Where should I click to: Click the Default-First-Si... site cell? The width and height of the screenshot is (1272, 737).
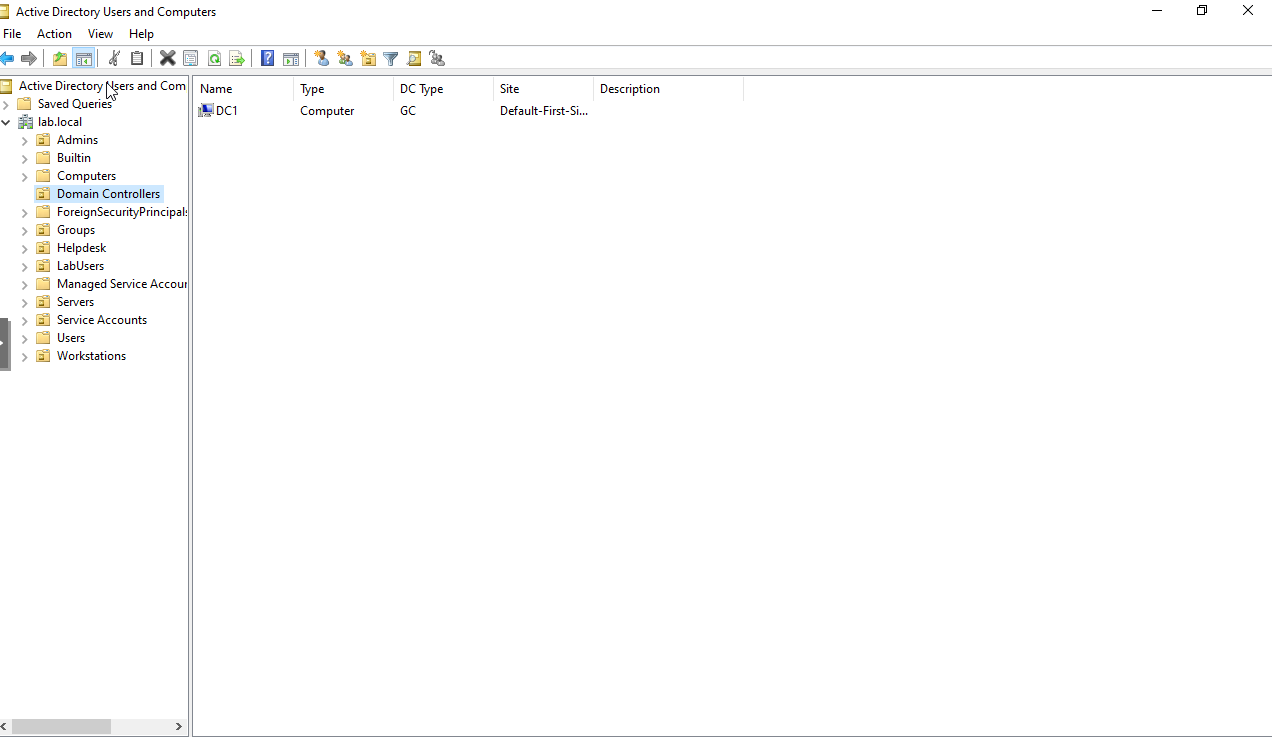pyautogui.click(x=544, y=111)
